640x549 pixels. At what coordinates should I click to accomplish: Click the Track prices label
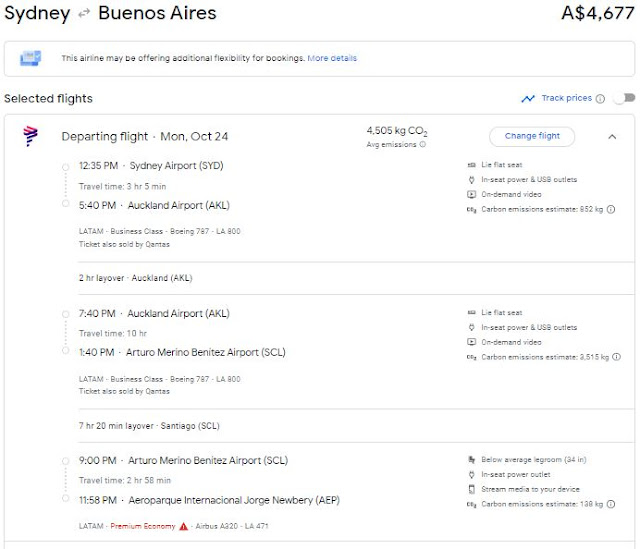point(566,98)
